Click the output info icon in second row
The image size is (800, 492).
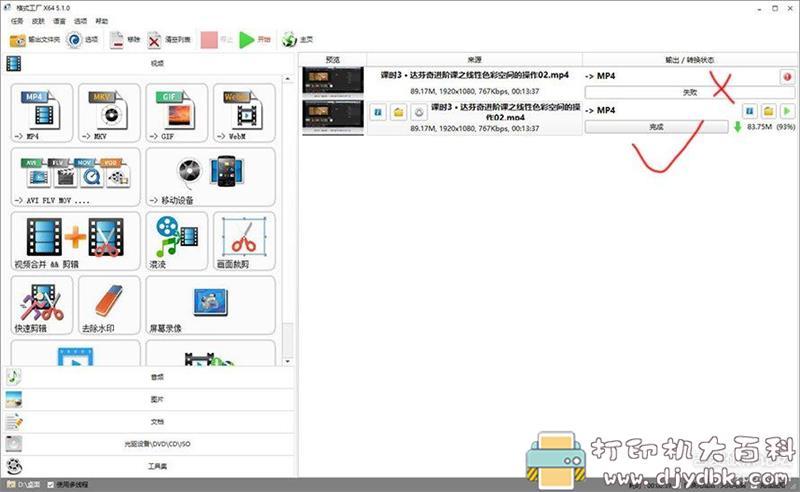tap(749, 111)
